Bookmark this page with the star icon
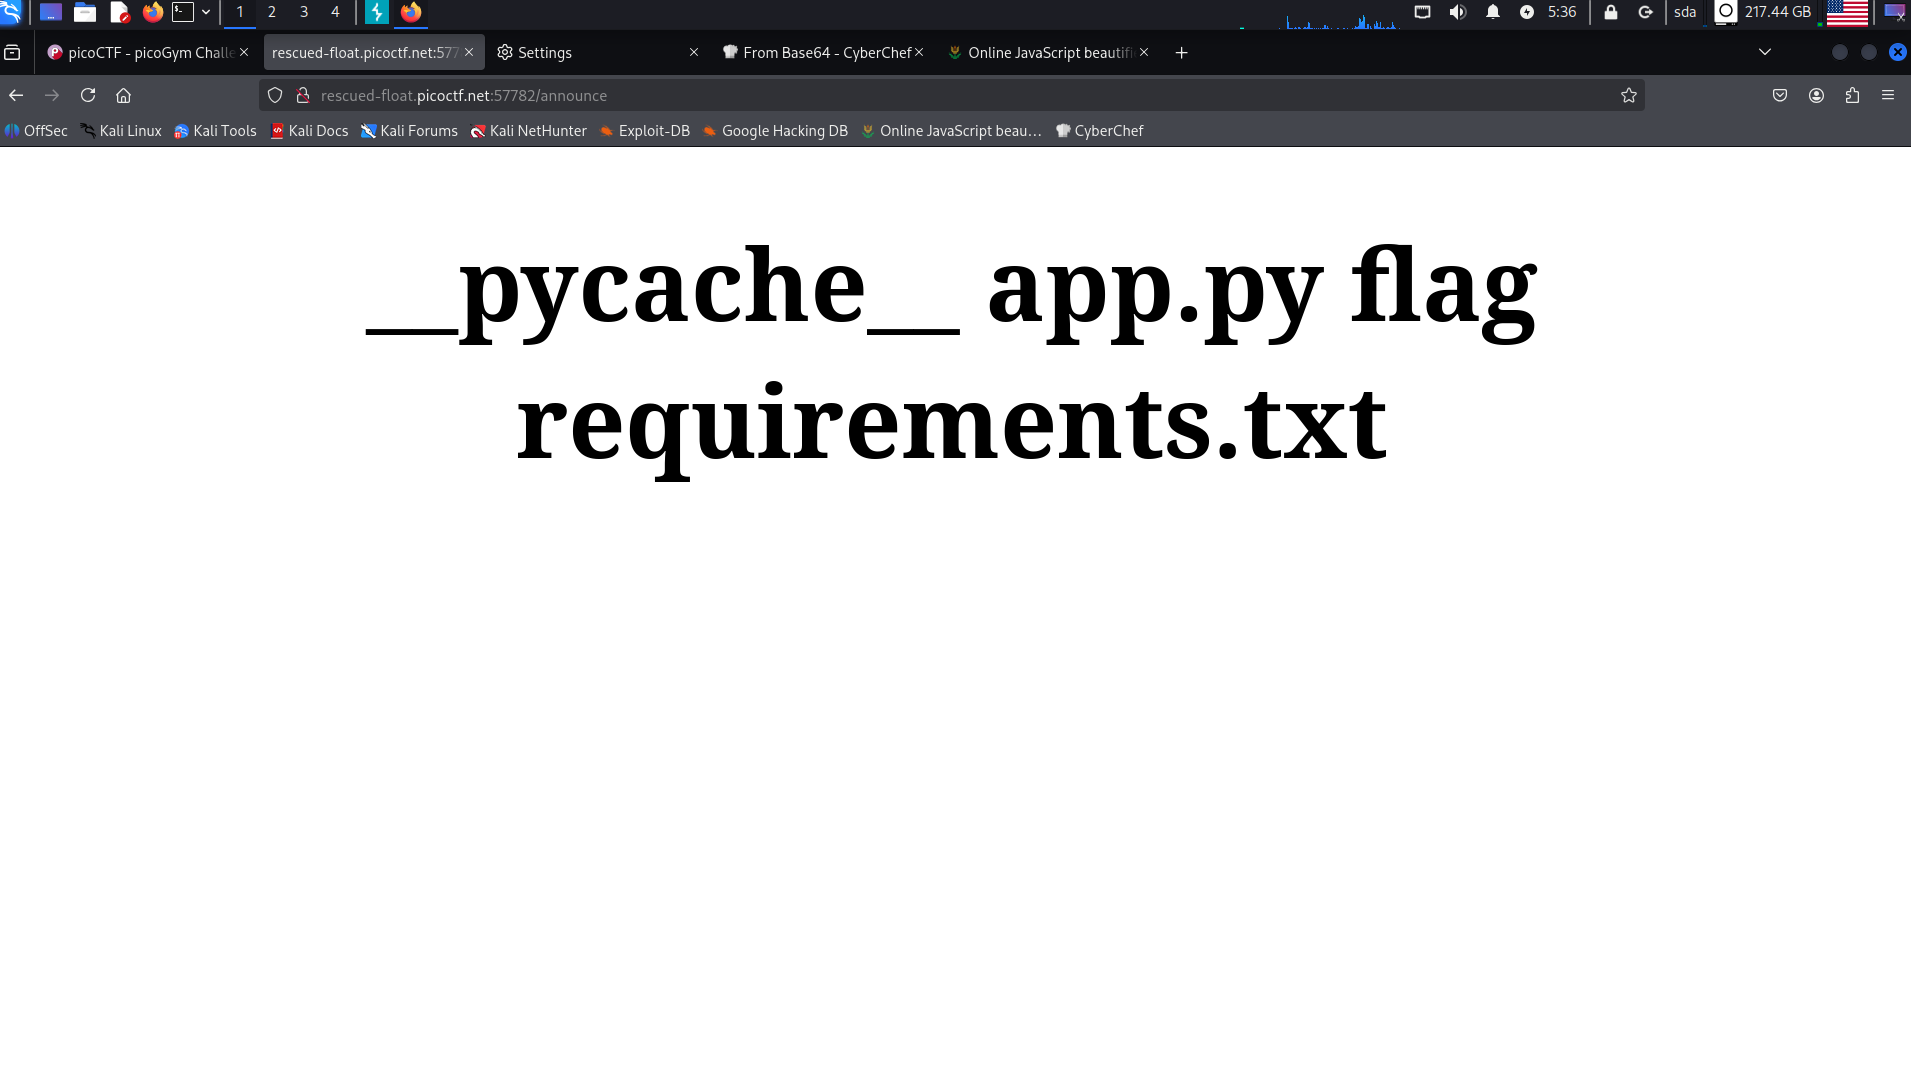 click(x=1629, y=95)
